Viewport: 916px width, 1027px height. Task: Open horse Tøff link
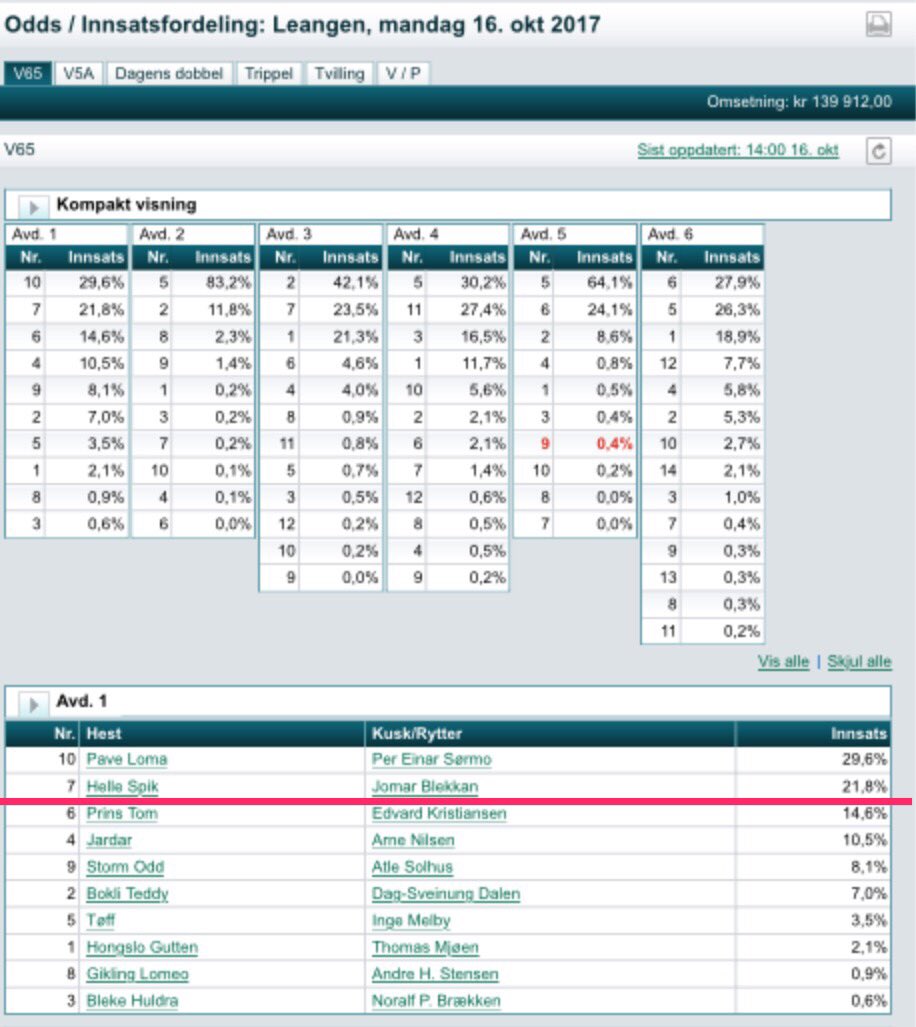101,921
